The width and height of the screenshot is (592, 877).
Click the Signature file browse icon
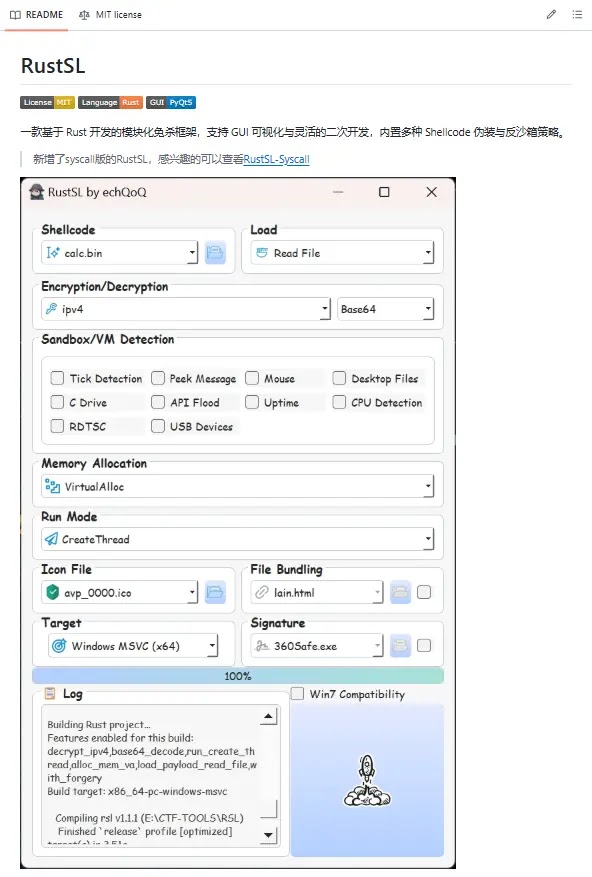(x=400, y=646)
